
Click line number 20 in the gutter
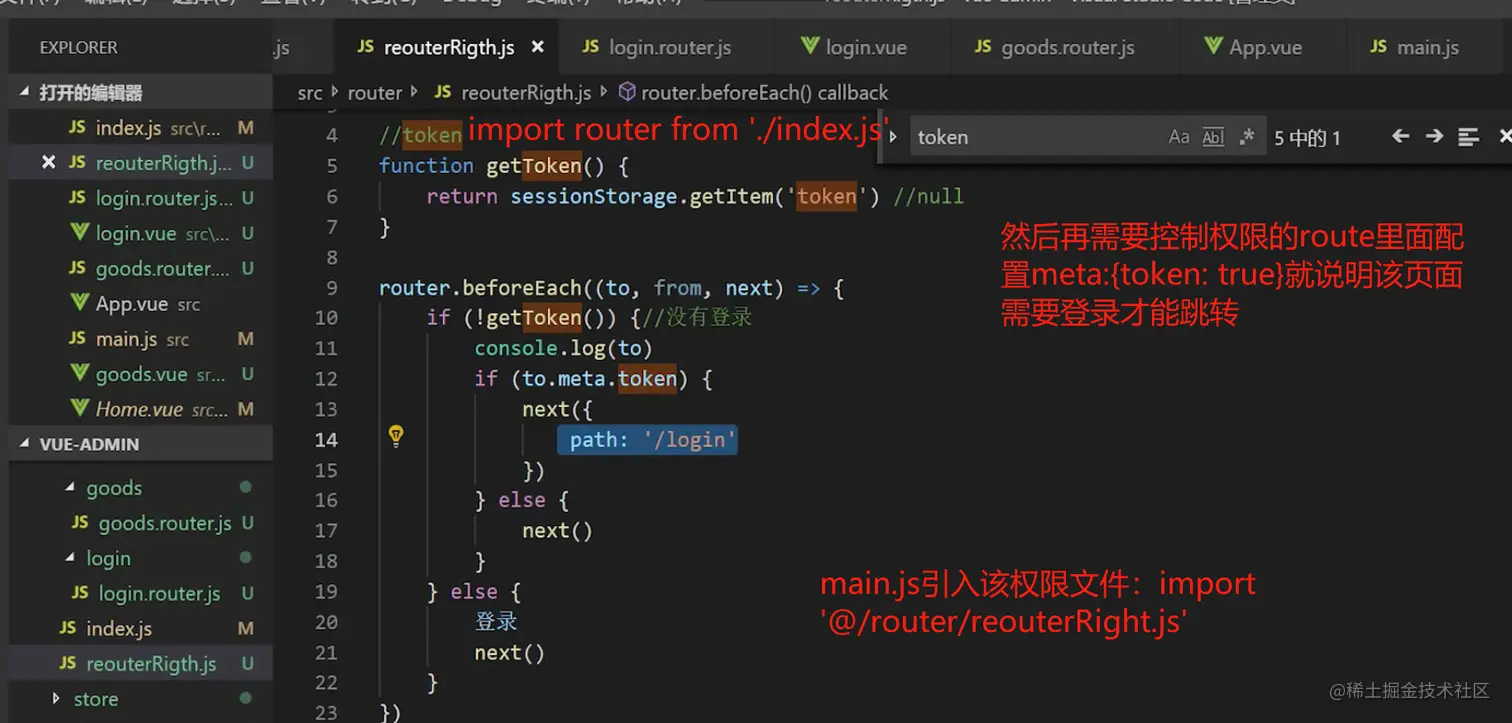click(326, 622)
